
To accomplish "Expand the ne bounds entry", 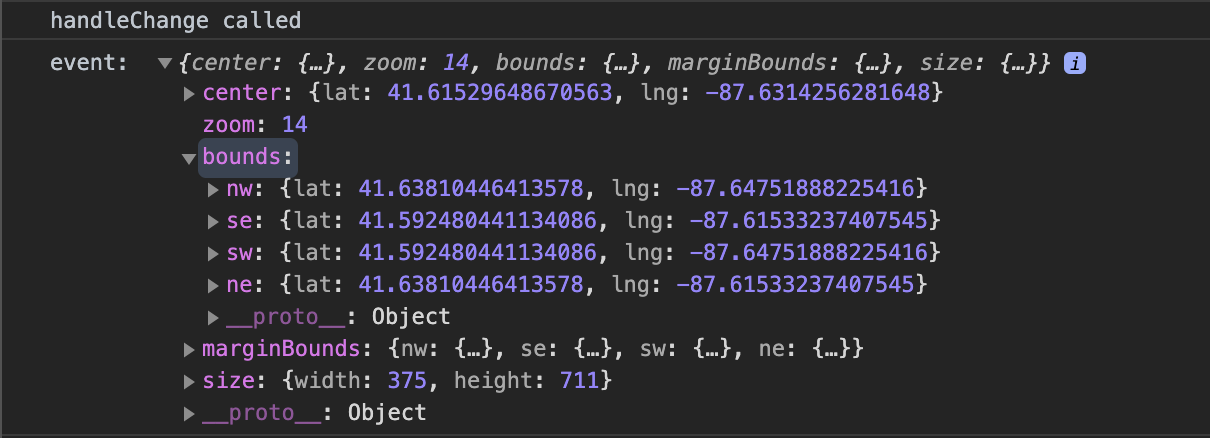I will click(213, 285).
